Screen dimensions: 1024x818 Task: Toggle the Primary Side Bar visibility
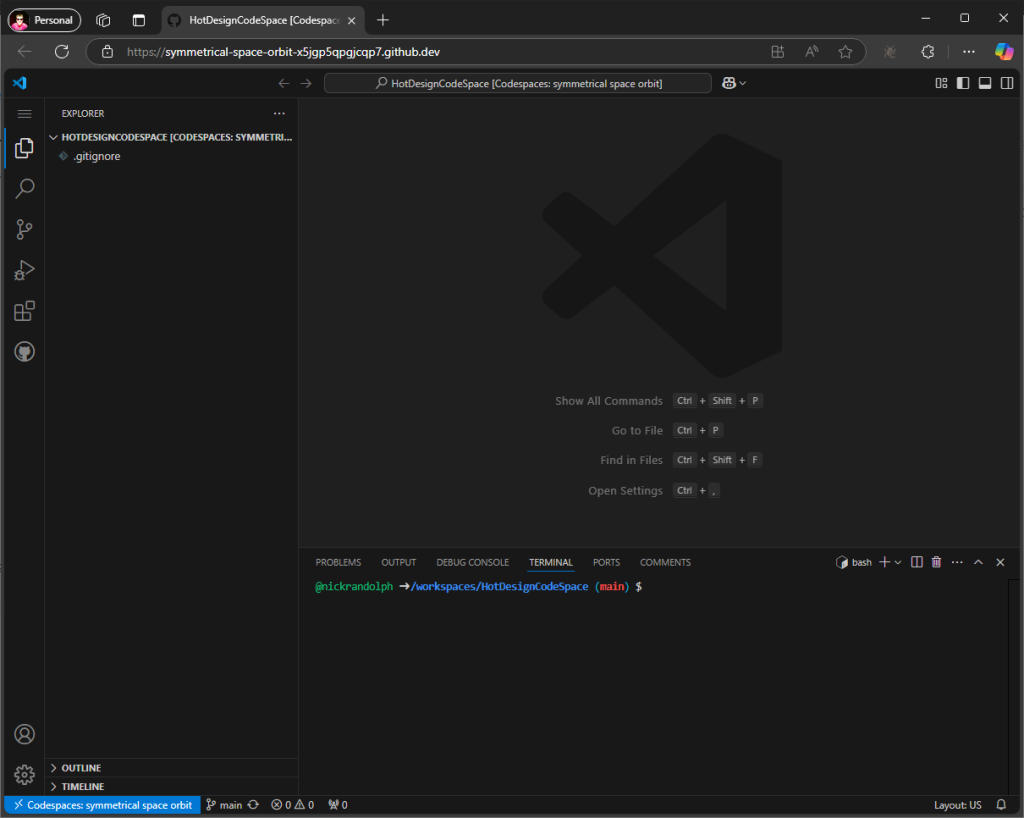(961, 83)
